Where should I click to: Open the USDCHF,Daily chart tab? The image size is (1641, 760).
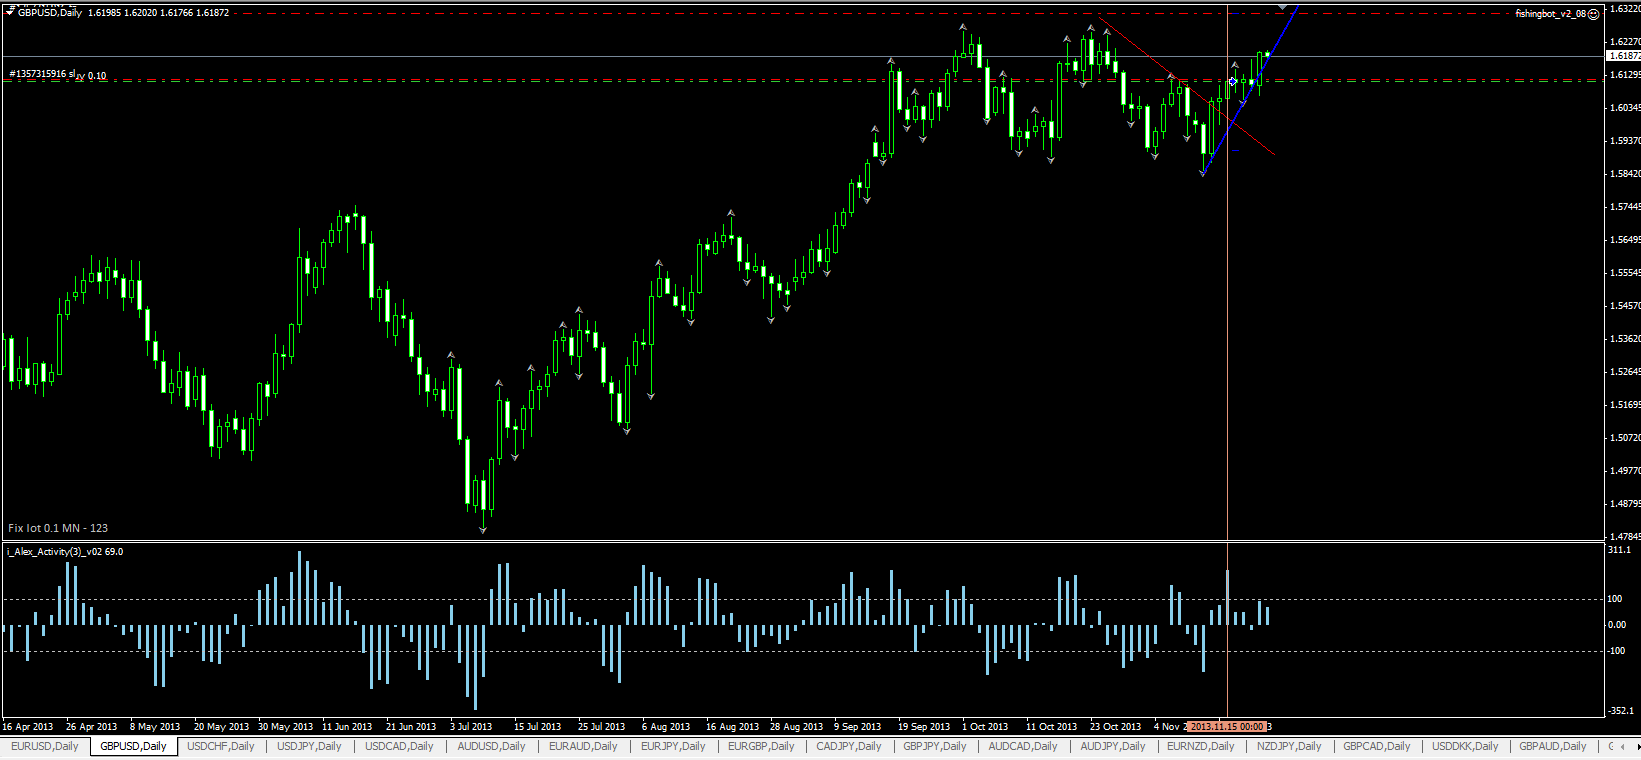[221, 747]
